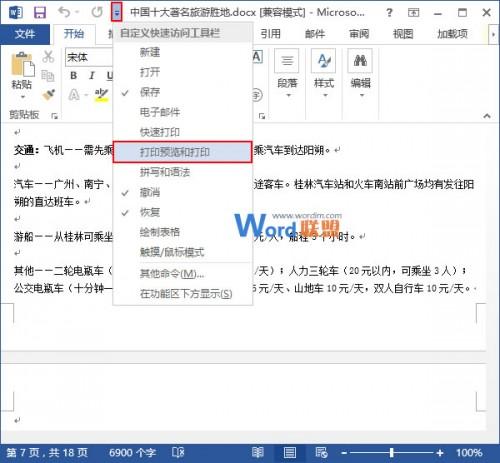Zoom in with the plus button

tap(440, 453)
